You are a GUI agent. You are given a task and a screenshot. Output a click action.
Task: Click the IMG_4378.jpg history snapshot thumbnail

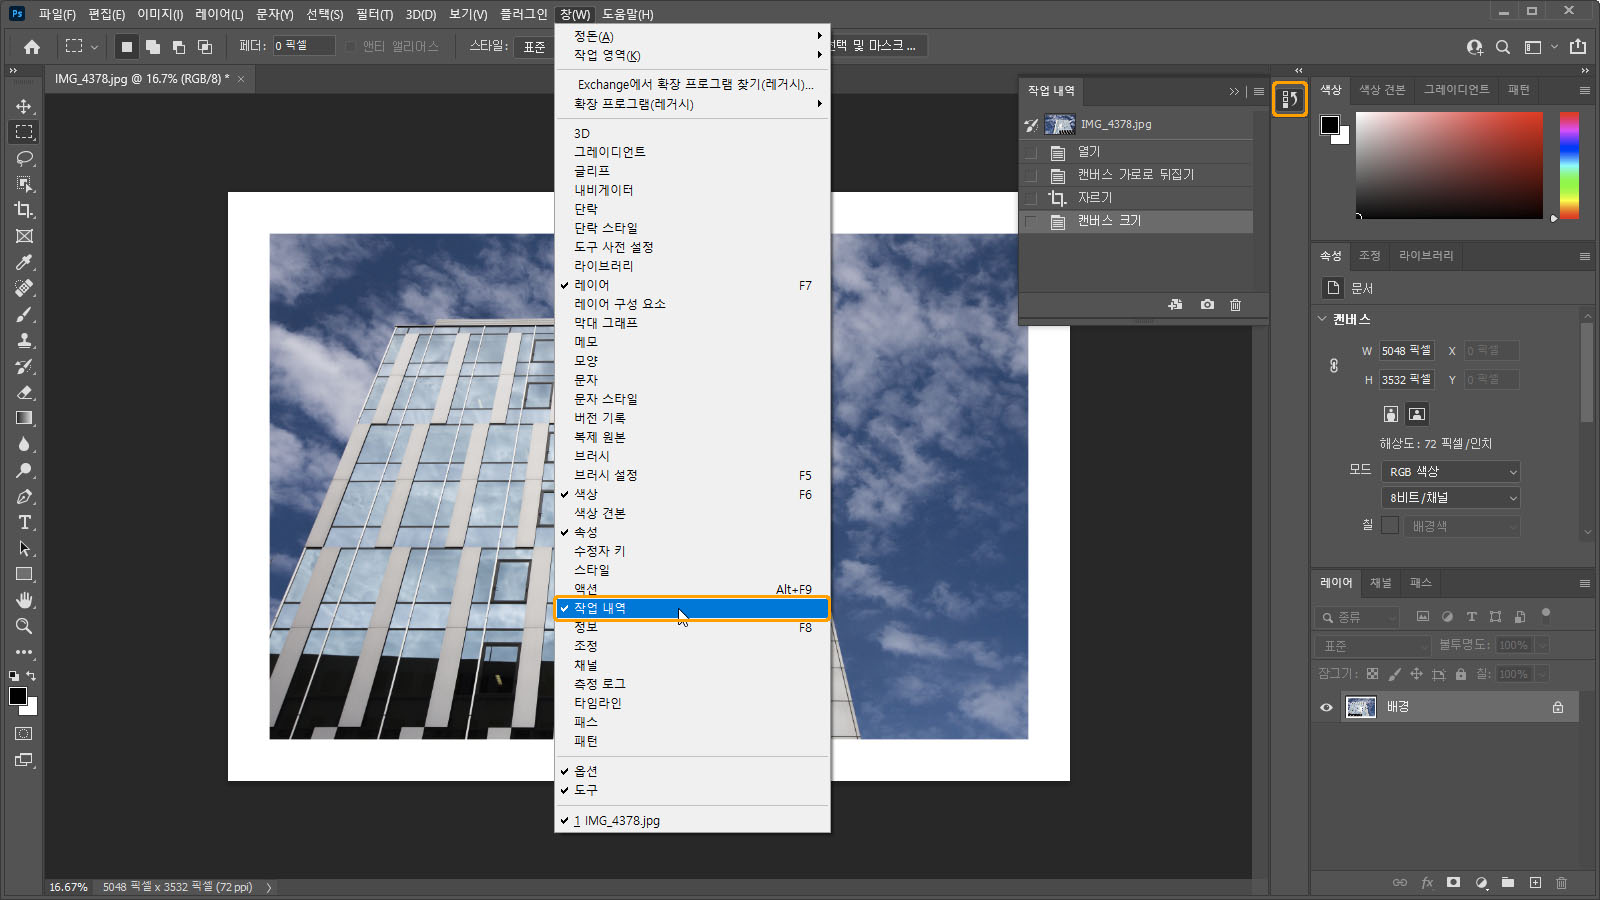click(1059, 124)
